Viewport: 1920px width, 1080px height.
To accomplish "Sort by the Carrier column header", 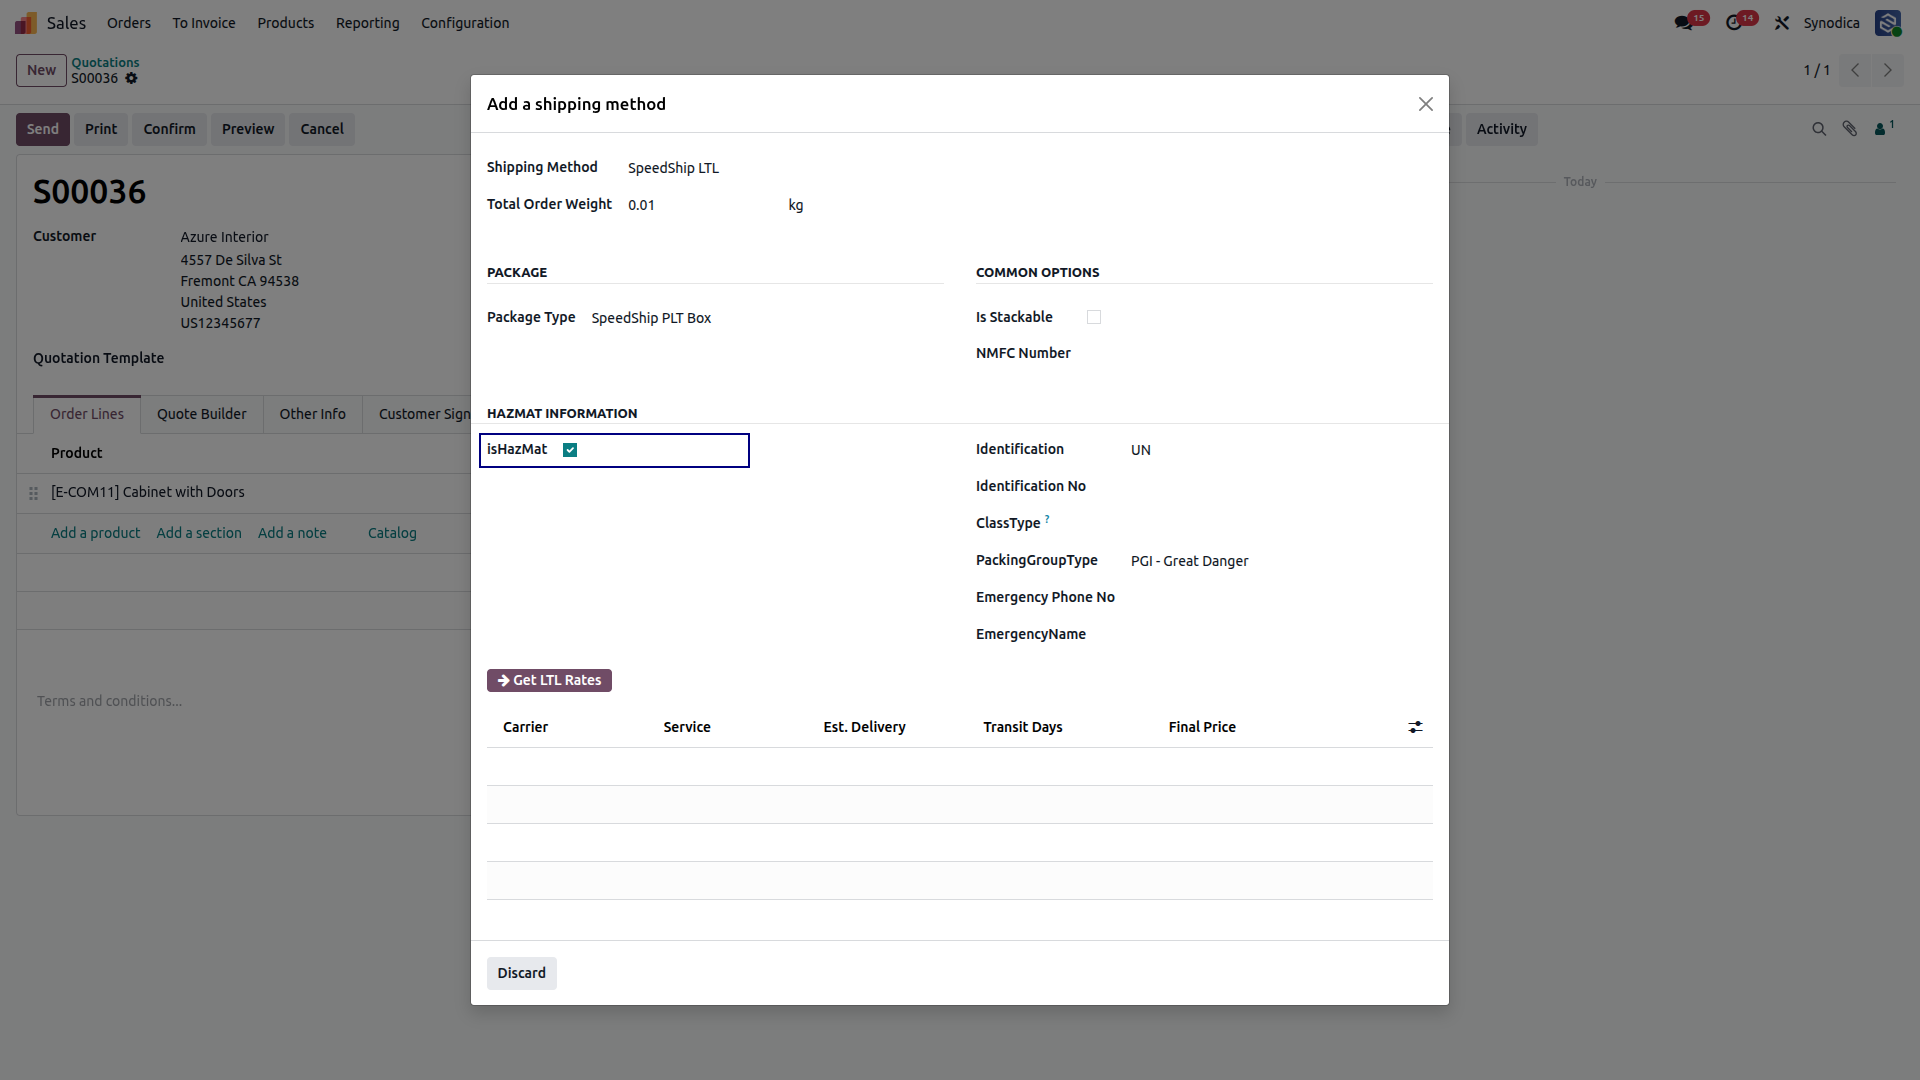I will pos(525,727).
